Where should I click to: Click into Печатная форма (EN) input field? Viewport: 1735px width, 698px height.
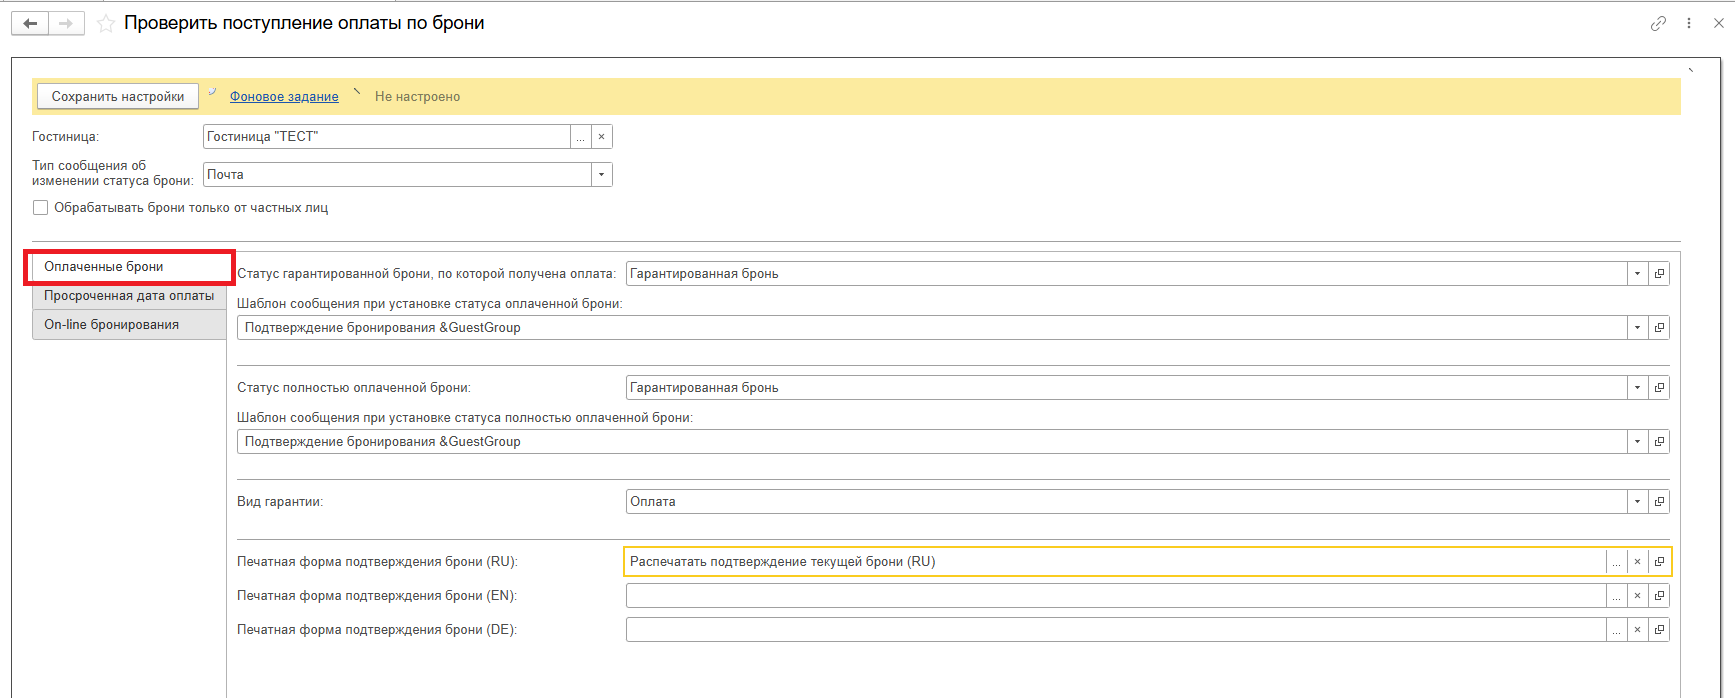(1116, 596)
